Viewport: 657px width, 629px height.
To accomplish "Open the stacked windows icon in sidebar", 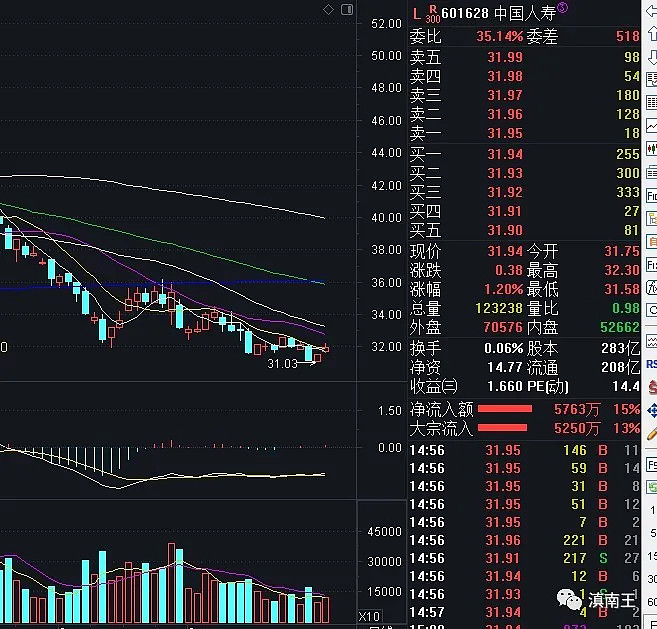I will pyautogui.click(x=652, y=172).
